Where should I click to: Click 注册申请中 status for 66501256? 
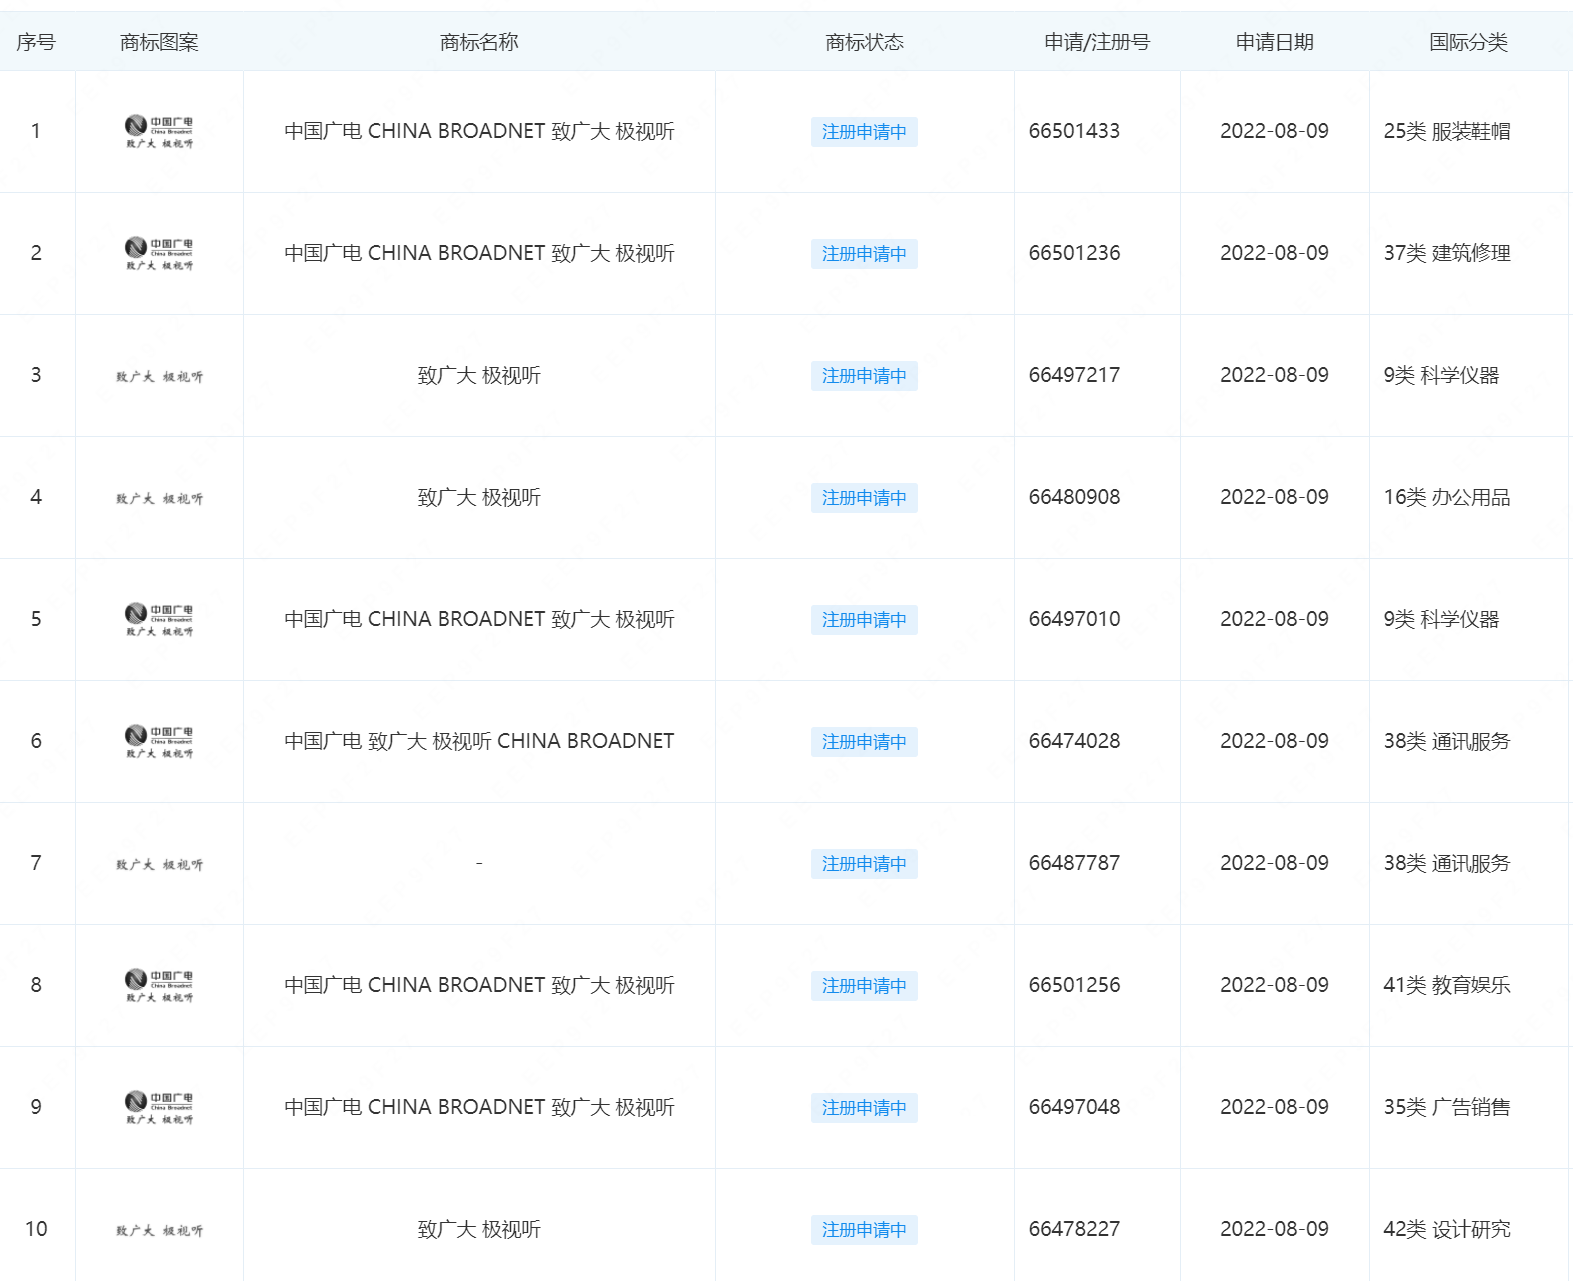pos(864,986)
